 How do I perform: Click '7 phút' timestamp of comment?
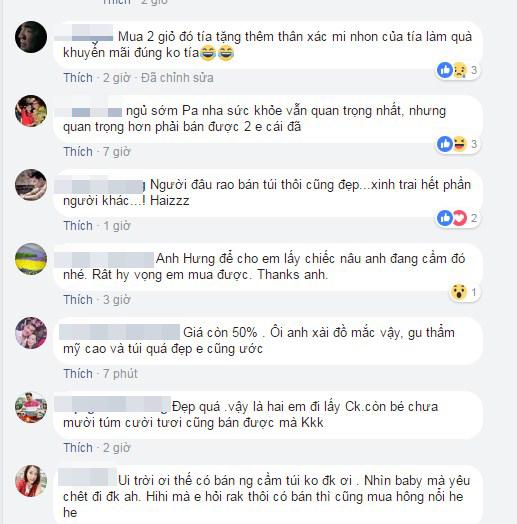(120, 374)
